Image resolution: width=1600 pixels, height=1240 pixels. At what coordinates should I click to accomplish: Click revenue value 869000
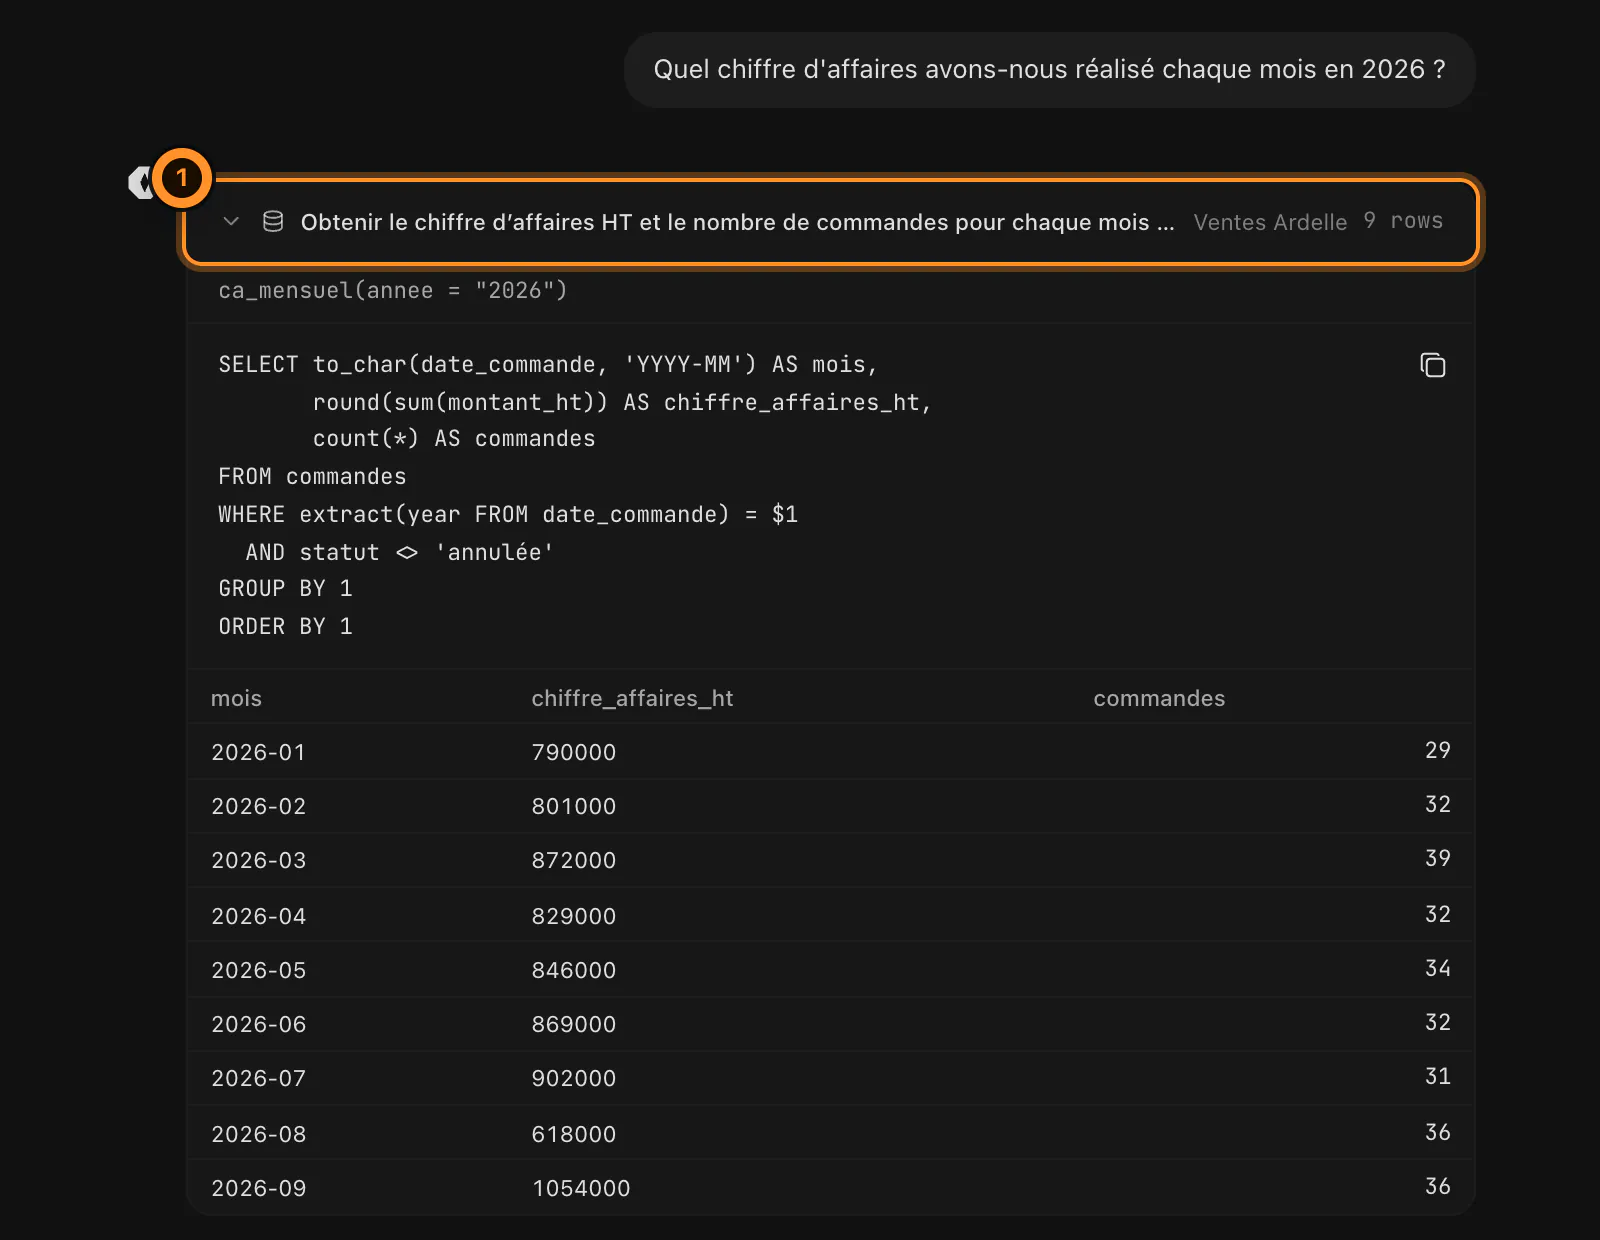[574, 1024]
